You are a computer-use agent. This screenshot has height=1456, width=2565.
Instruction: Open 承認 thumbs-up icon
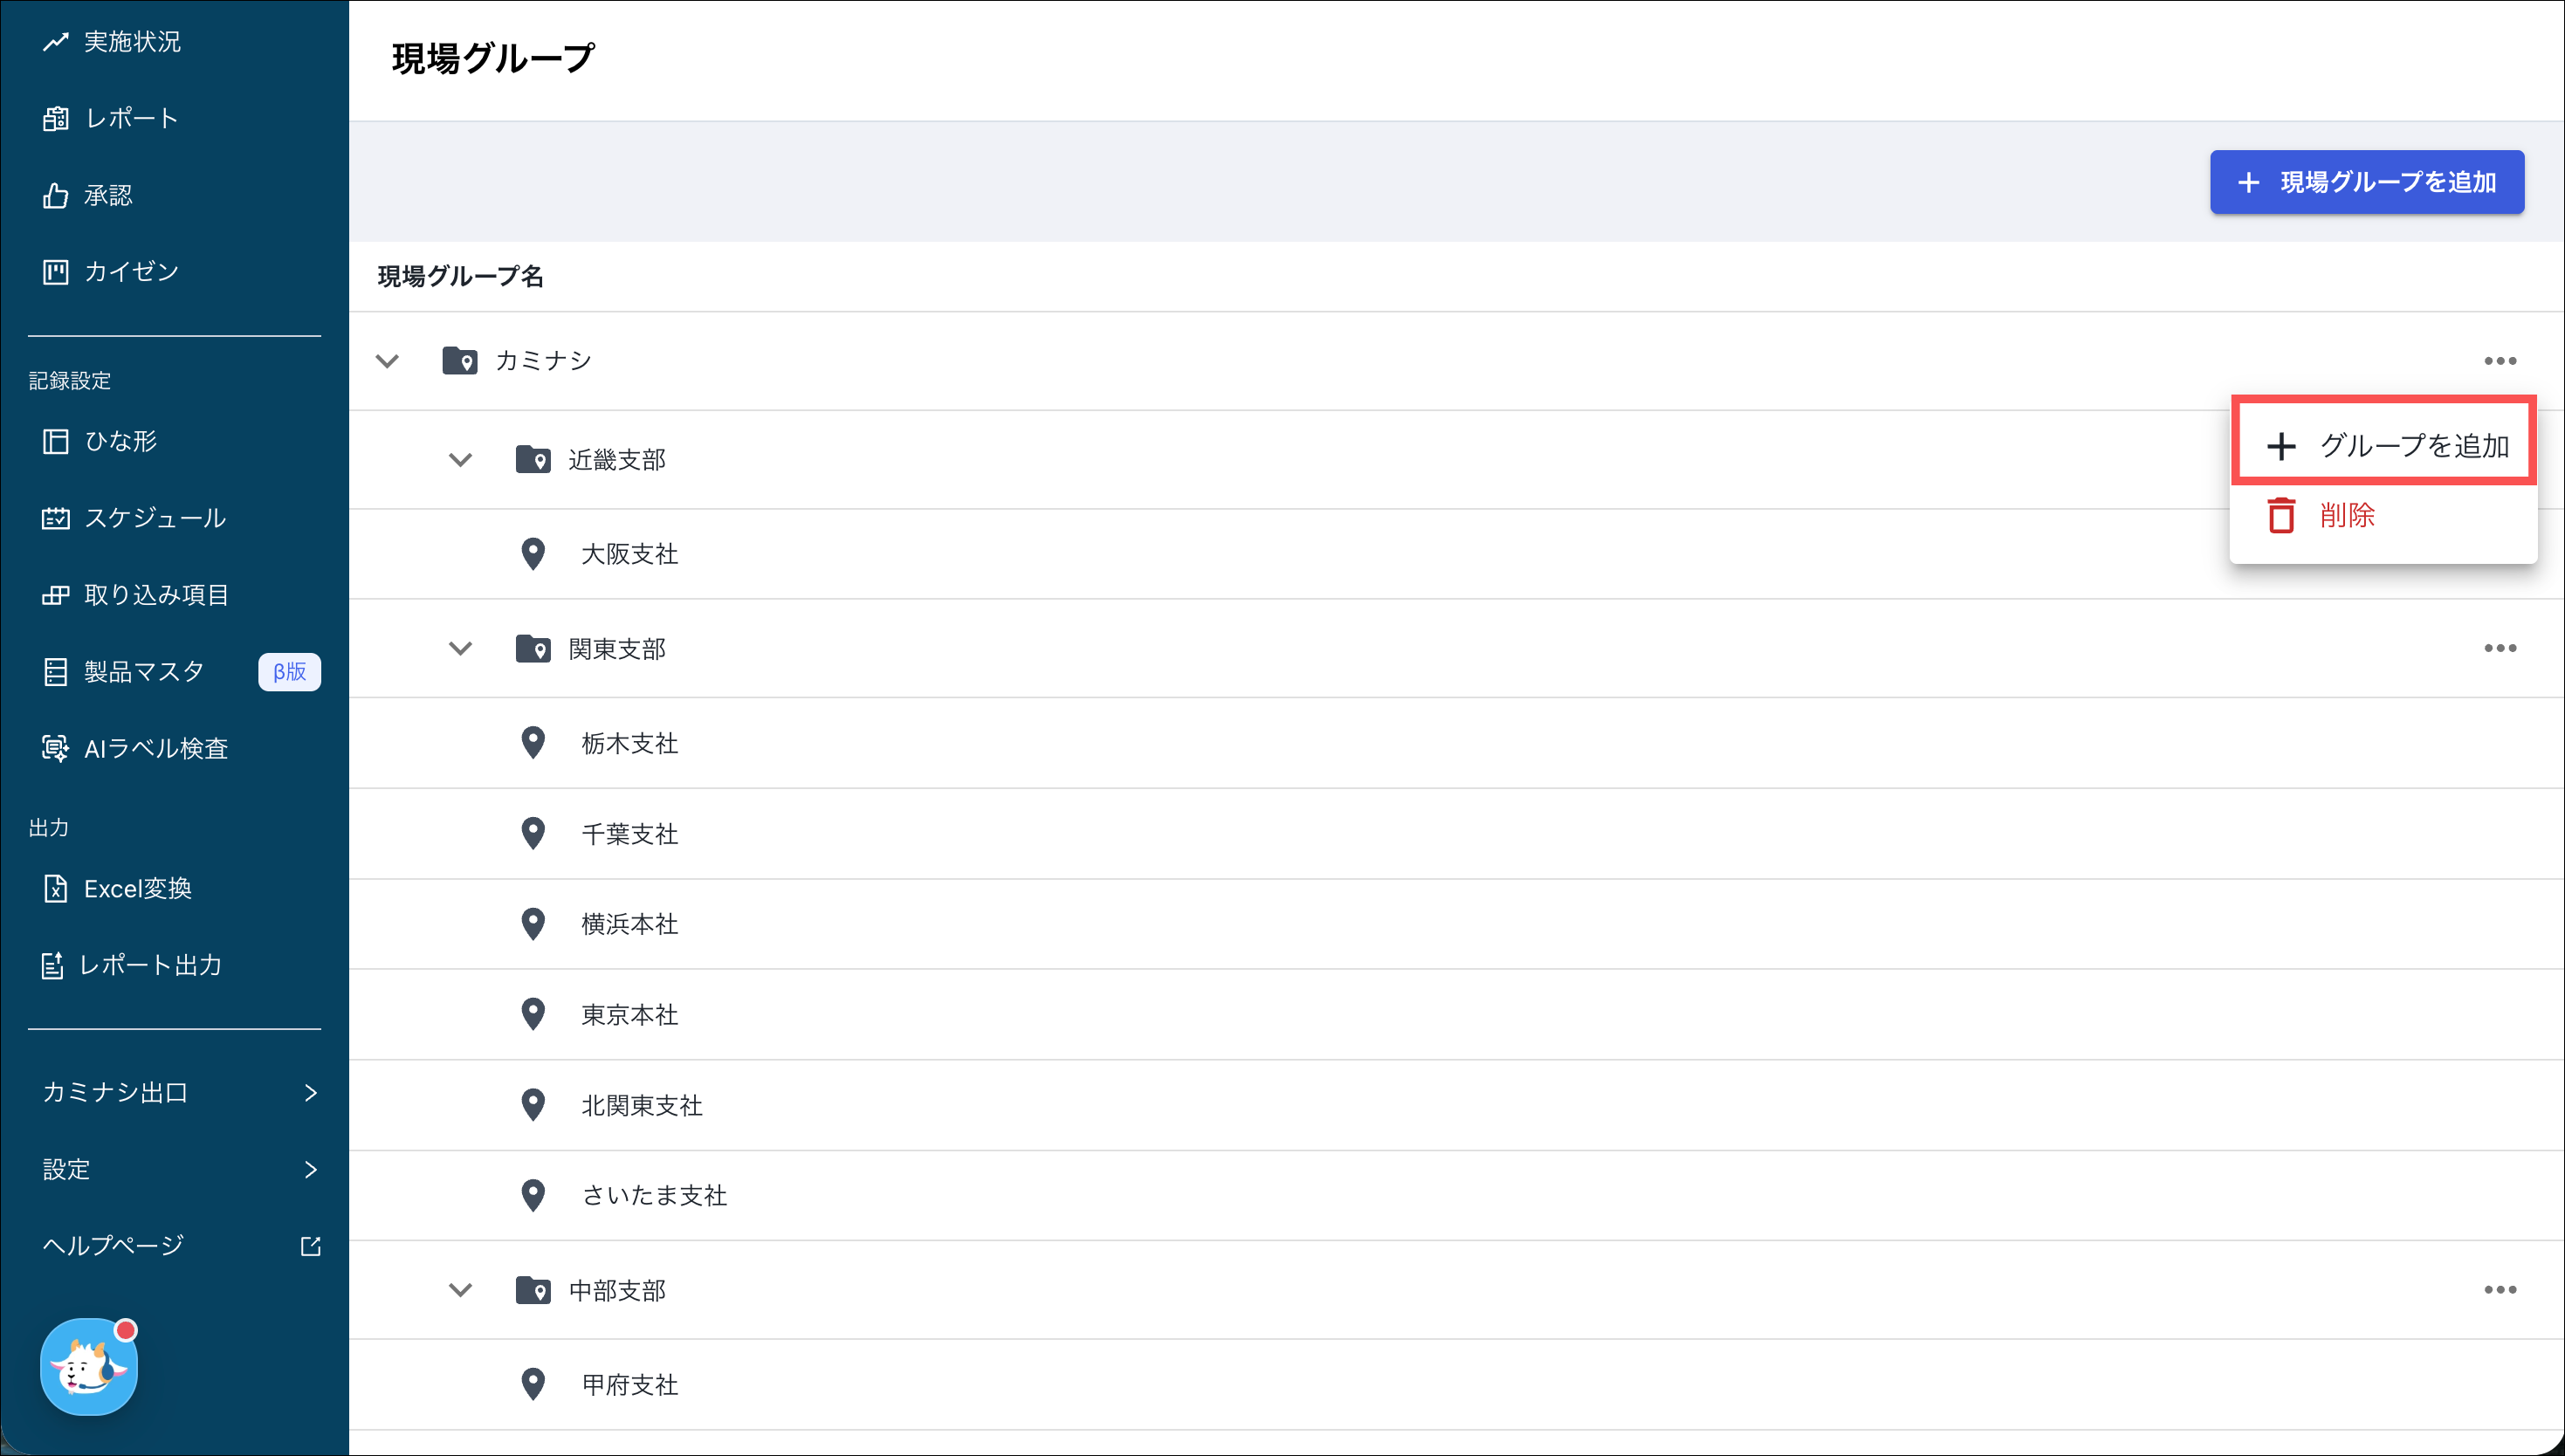[x=56, y=195]
